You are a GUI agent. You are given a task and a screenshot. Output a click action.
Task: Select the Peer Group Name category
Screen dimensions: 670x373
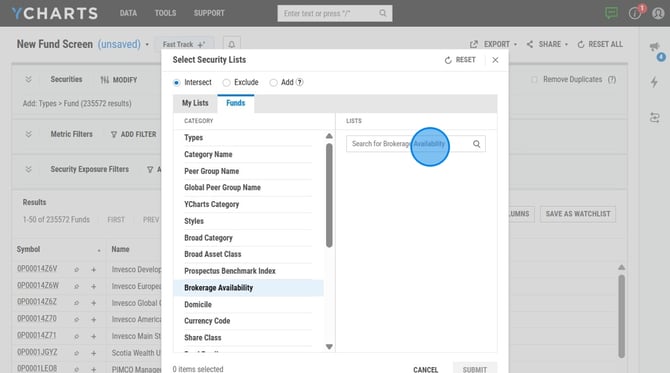click(x=248, y=171)
